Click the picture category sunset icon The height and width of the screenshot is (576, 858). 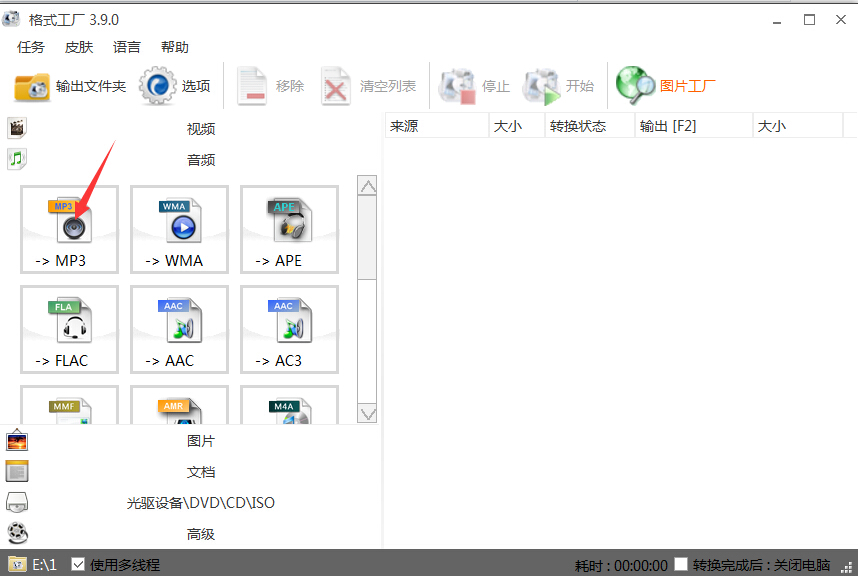tap(17, 440)
